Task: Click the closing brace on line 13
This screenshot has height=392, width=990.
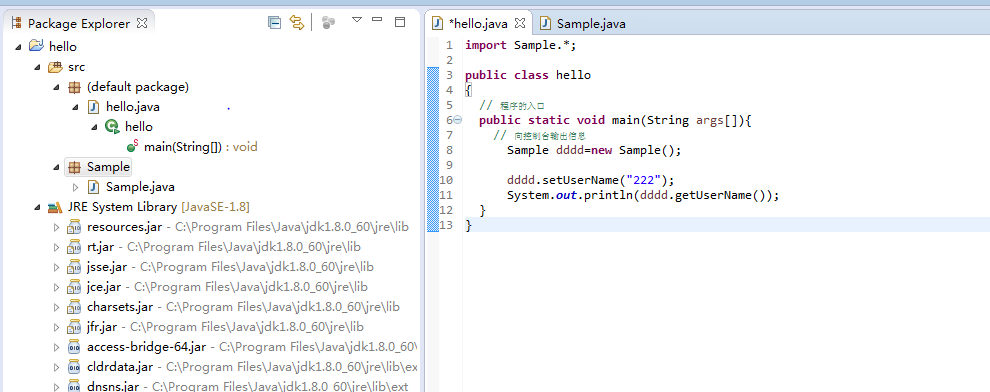Action: [468, 225]
